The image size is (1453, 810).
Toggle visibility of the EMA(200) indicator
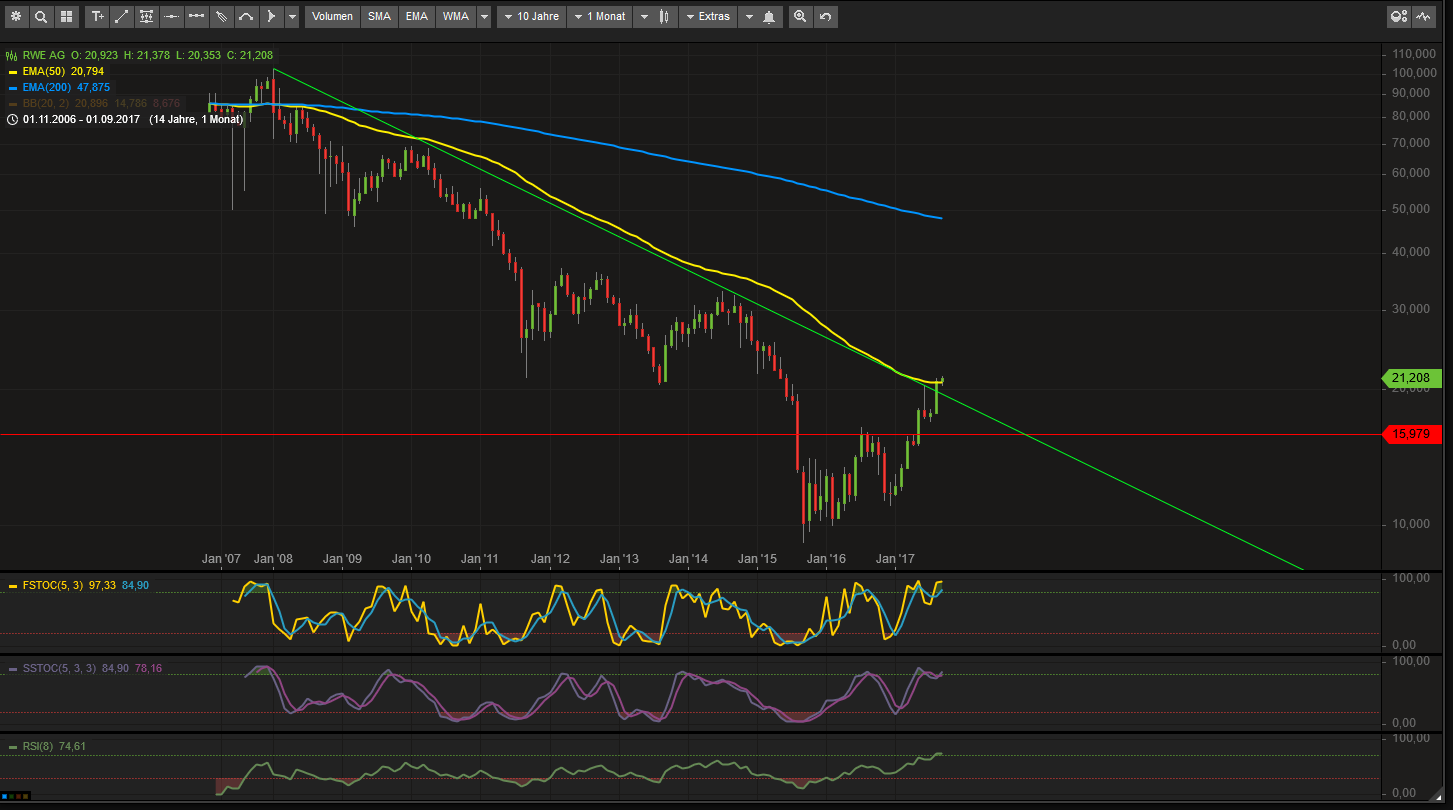[13, 87]
